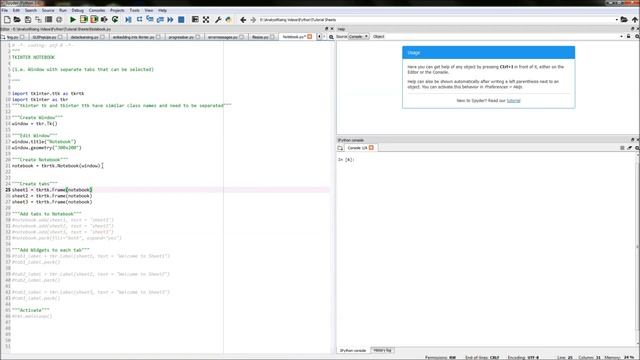The height and width of the screenshot is (360, 640).
Task: Toggle the Help pane lock icon
Action: point(629,36)
